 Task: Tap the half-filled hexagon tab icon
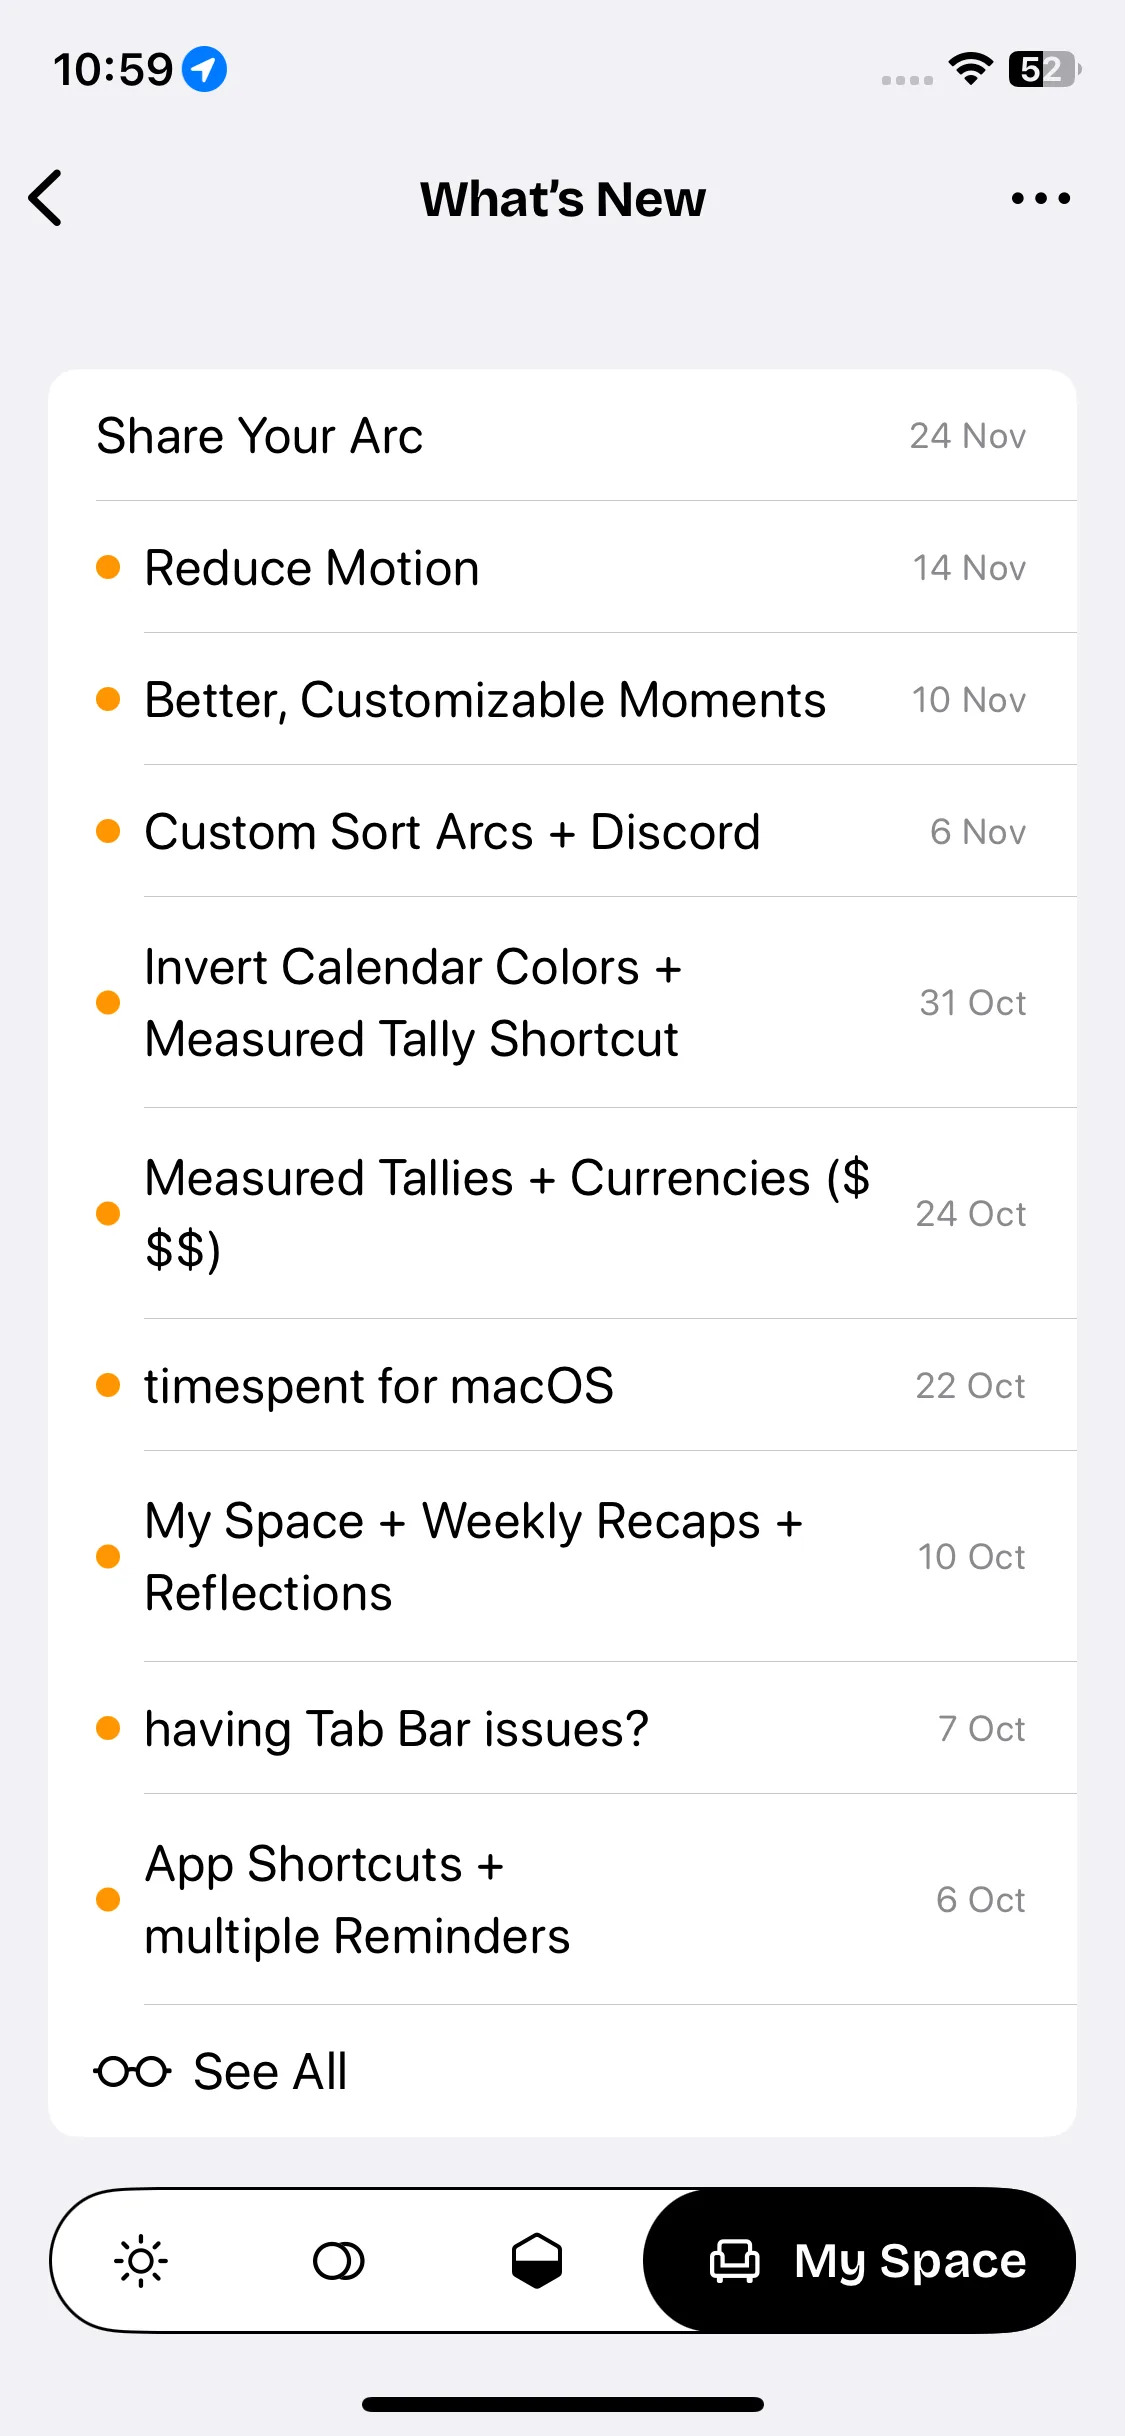[537, 2261]
